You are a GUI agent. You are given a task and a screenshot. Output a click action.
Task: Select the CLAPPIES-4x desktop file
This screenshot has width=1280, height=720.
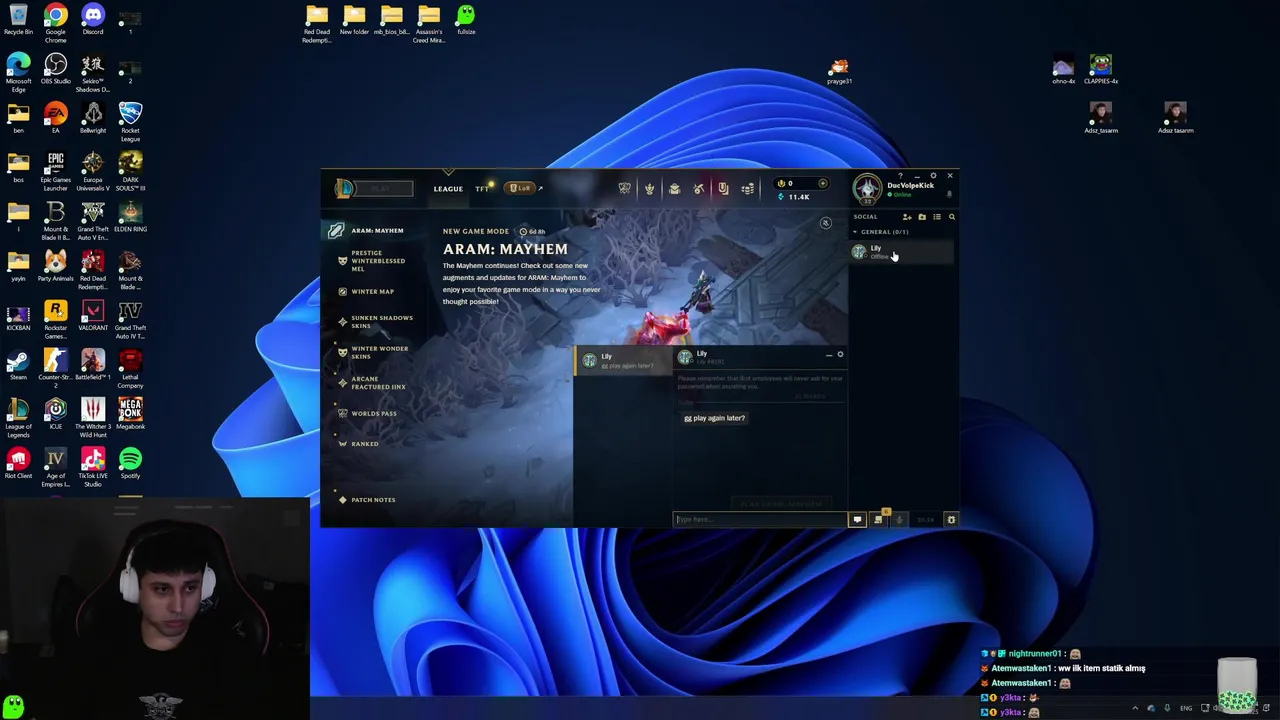1101,70
